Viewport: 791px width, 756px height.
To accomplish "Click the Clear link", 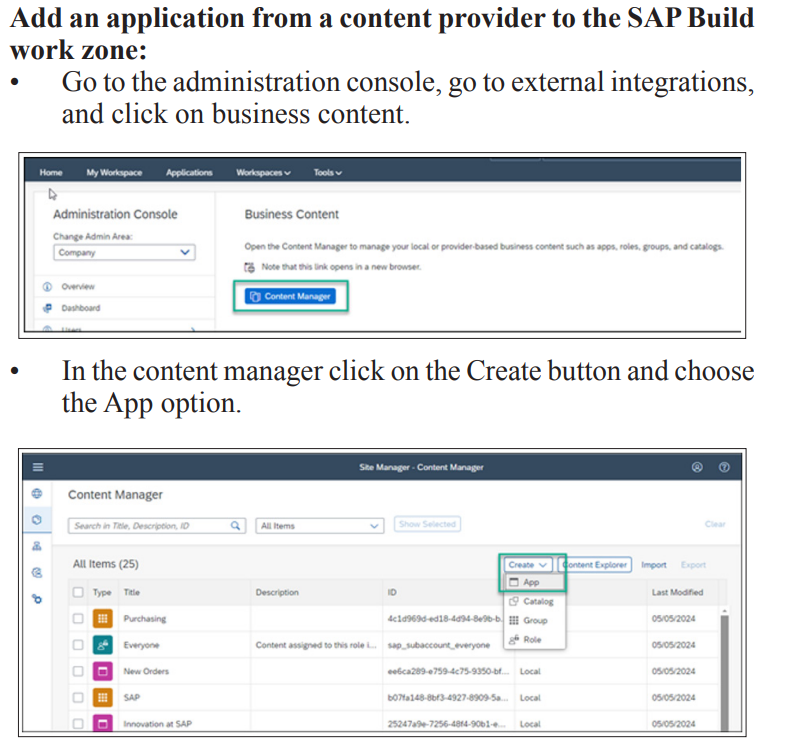I will click(715, 524).
